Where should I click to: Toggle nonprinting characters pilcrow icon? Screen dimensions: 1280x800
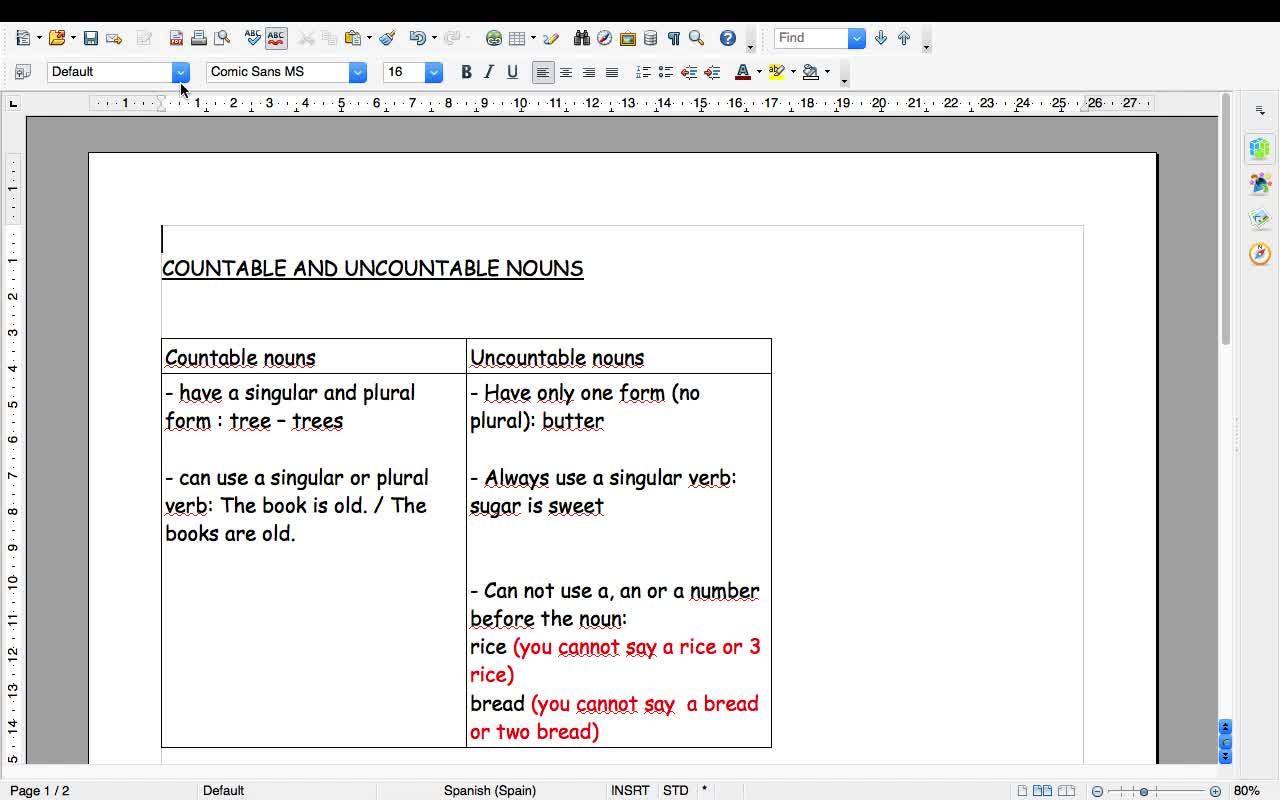[x=674, y=38]
